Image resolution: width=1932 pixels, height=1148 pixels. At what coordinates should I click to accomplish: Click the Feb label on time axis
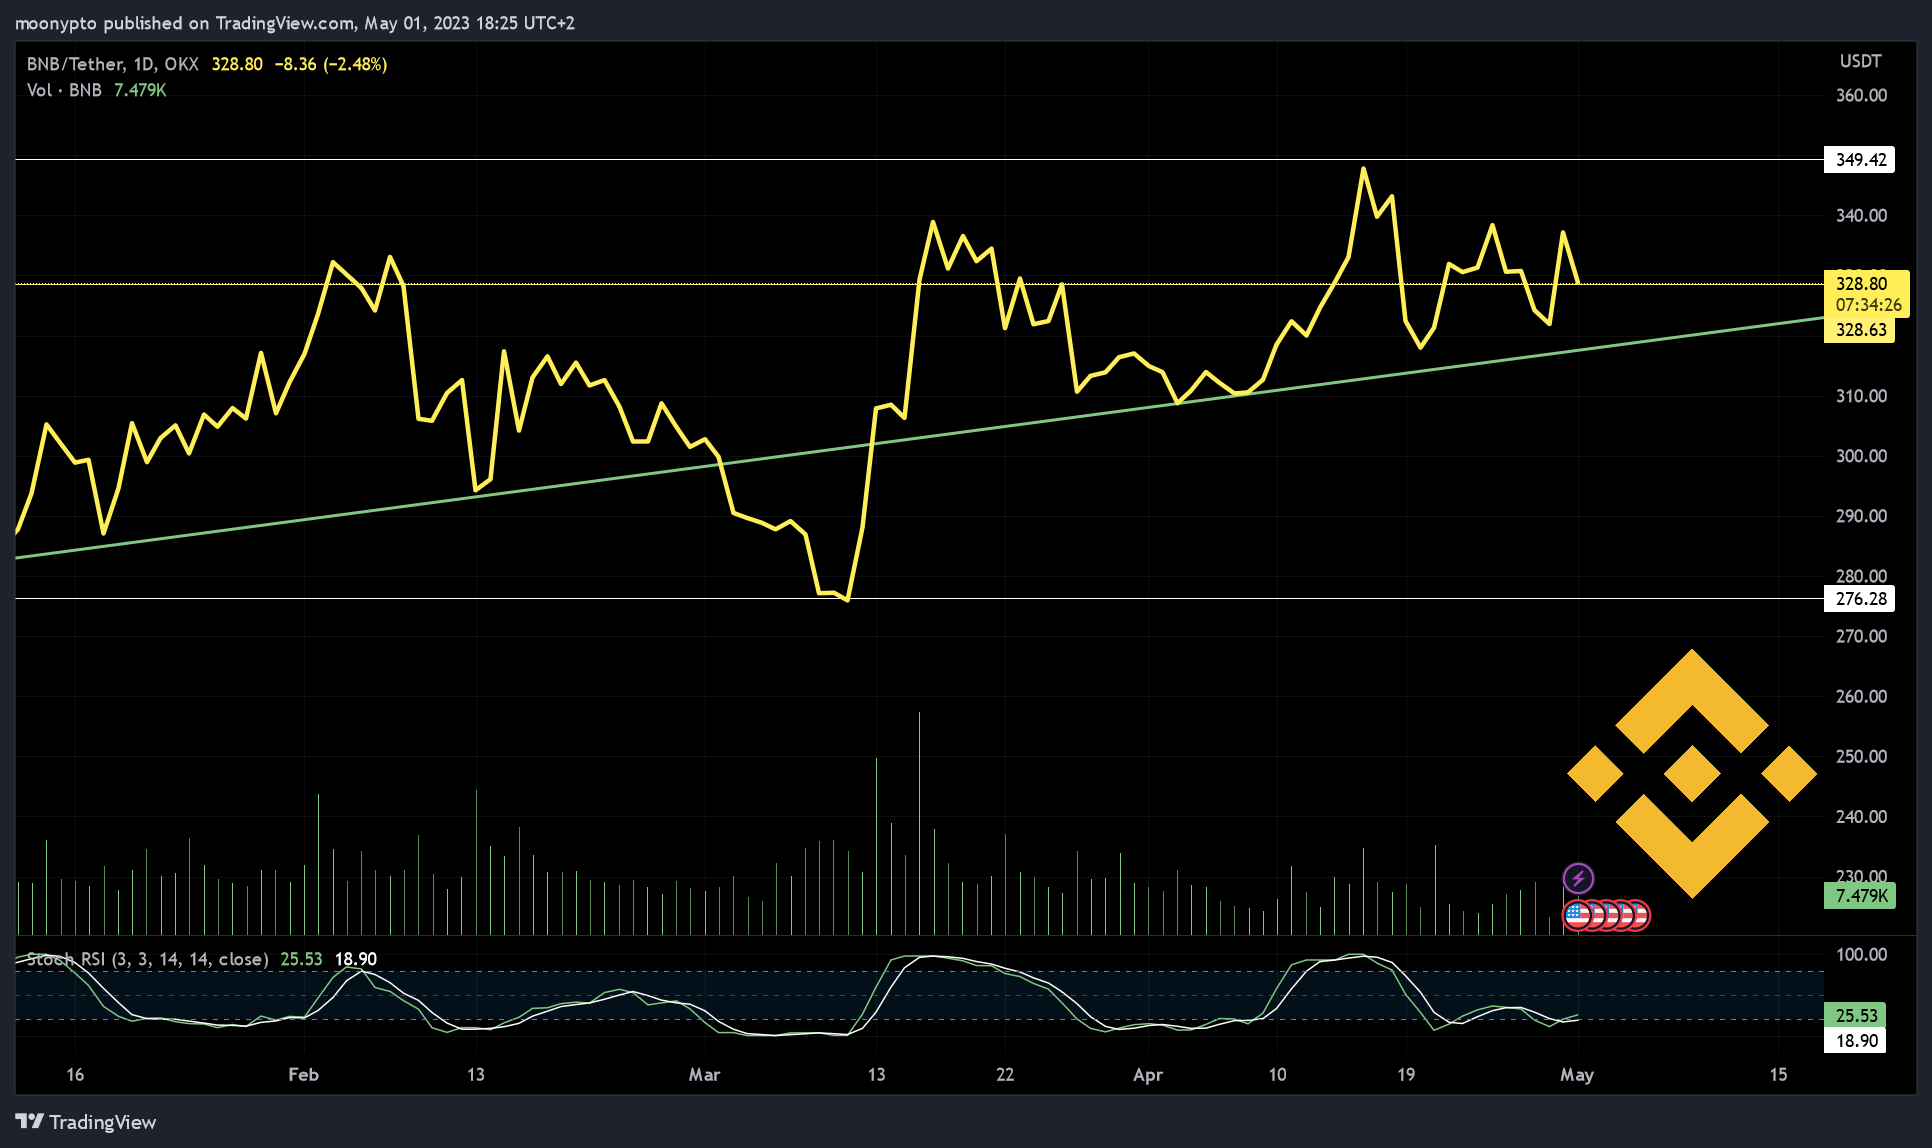(303, 1075)
